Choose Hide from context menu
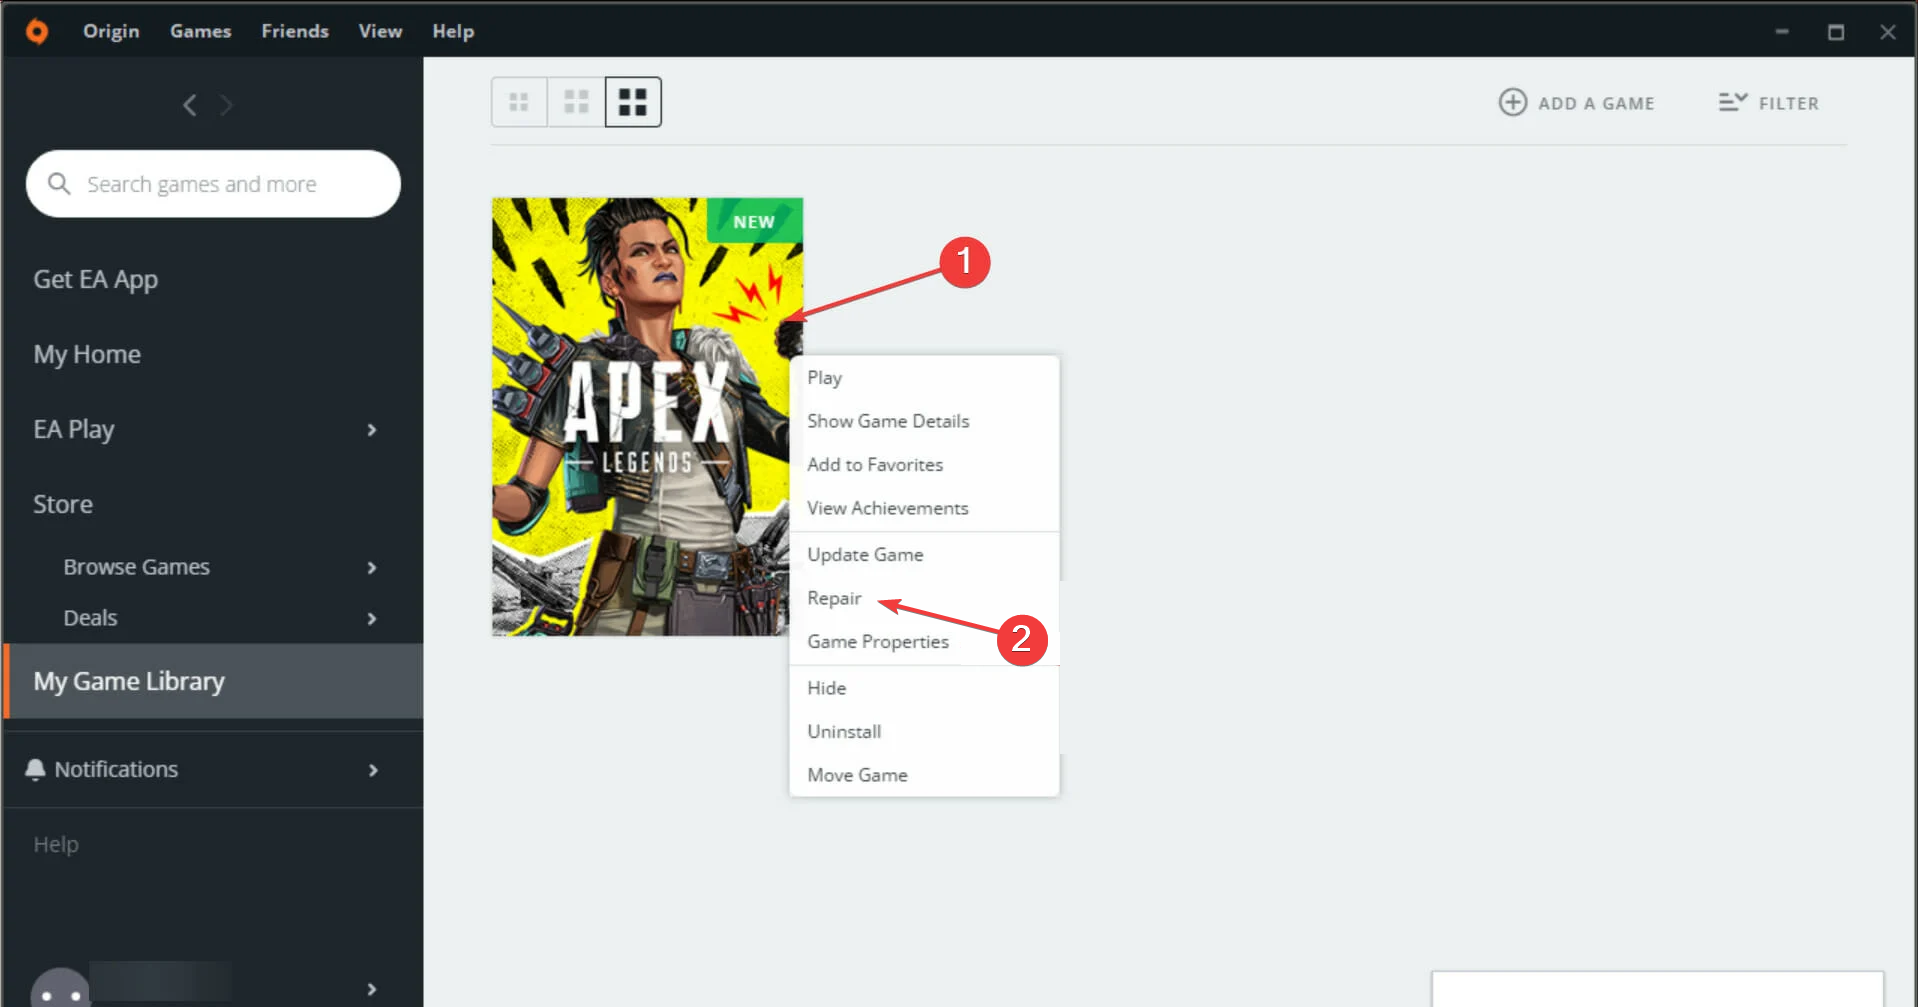Image resolution: width=1918 pixels, height=1007 pixels. click(x=924, y=688)
